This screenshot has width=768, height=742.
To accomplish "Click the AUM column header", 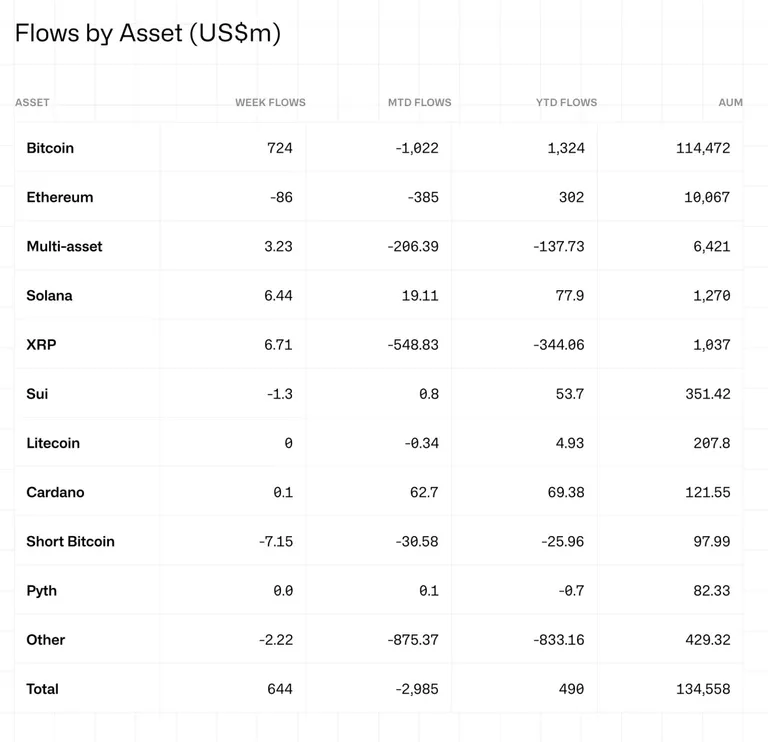I will 730,102.
